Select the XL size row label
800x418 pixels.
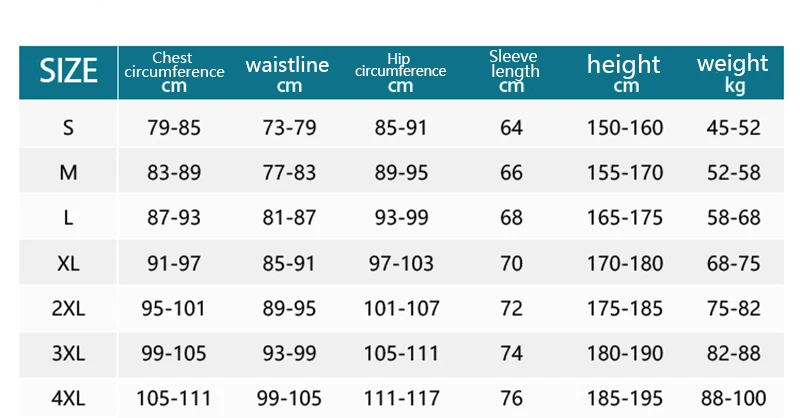pyautogui.click(x=68, y=263)
